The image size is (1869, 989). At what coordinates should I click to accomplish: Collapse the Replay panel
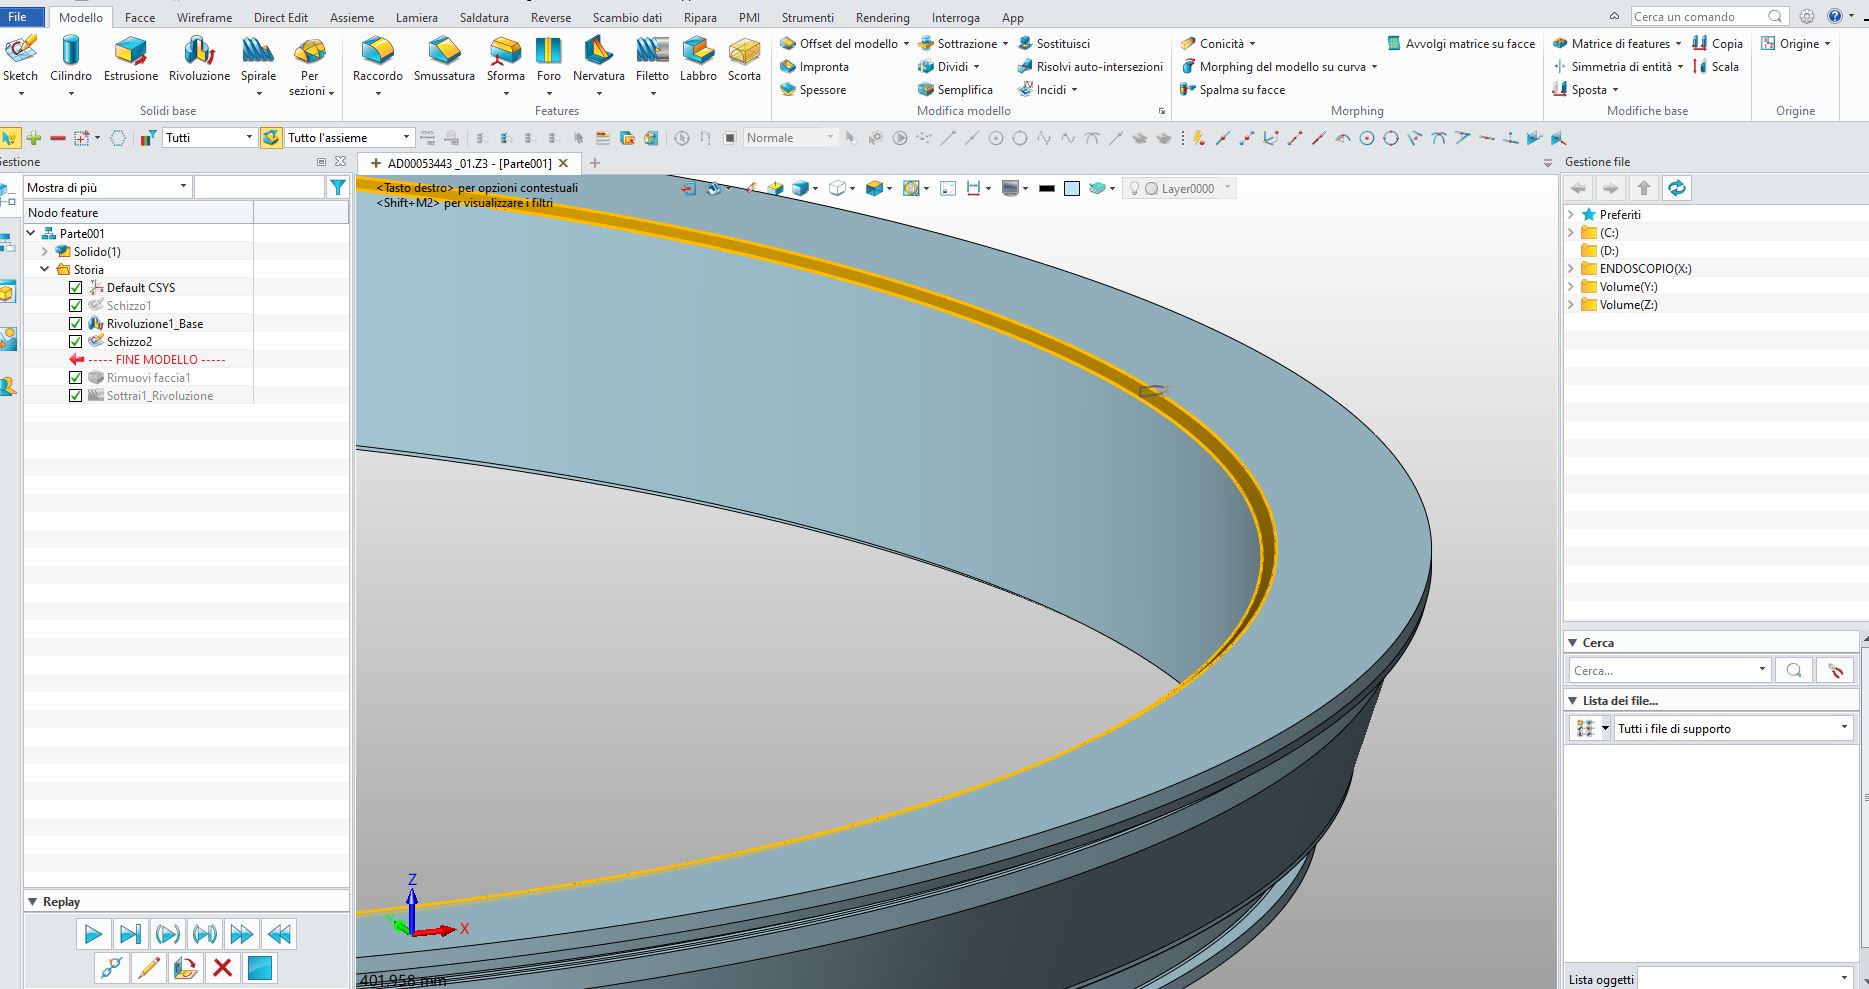pyautogui.click(x=33, y=902)
